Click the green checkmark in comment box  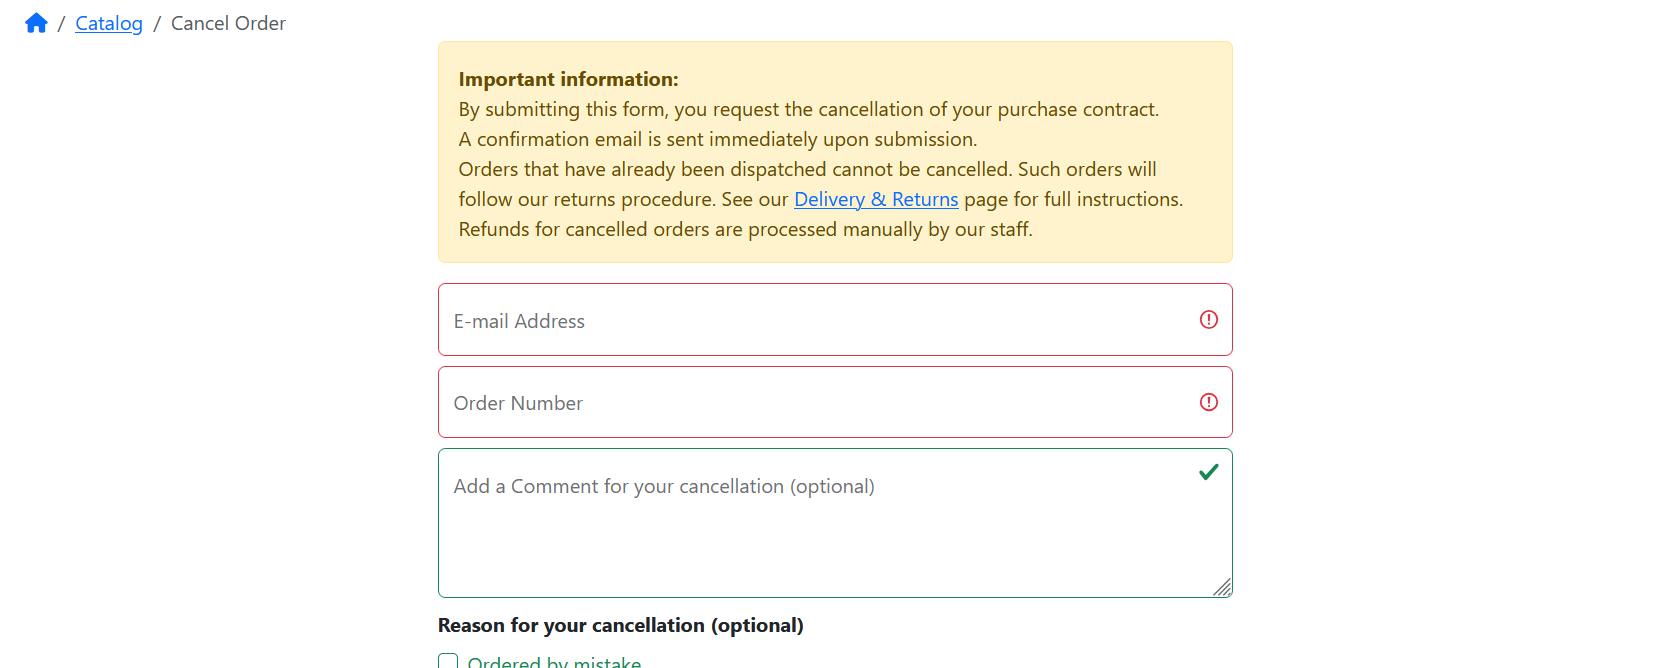(1209, 472)
